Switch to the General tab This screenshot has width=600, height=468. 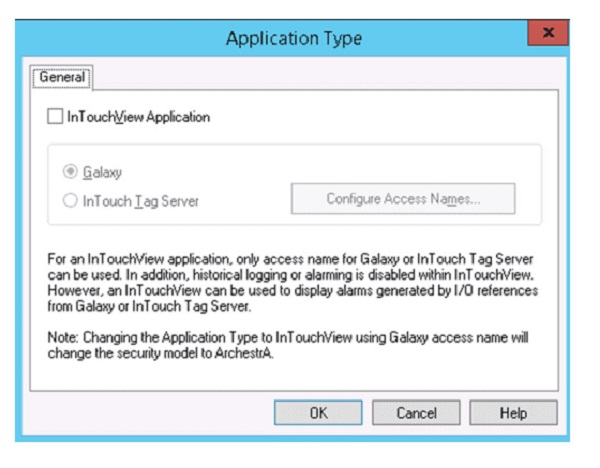click(63, 76)
